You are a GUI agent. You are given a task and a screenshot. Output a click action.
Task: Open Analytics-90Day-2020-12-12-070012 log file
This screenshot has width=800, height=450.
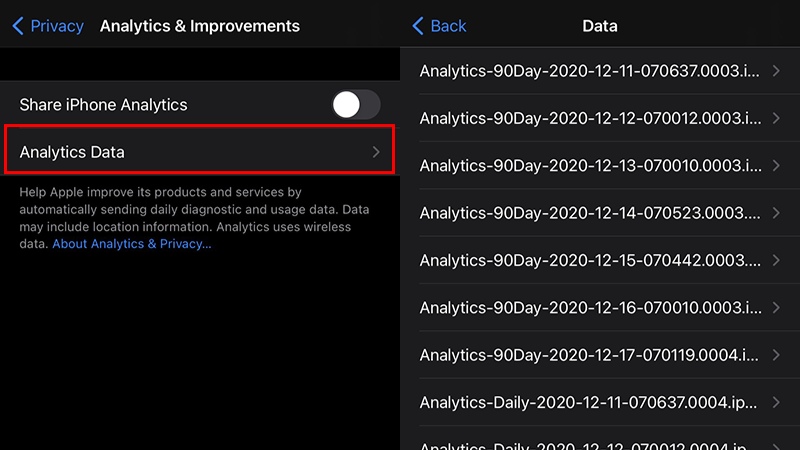(590, 118)
